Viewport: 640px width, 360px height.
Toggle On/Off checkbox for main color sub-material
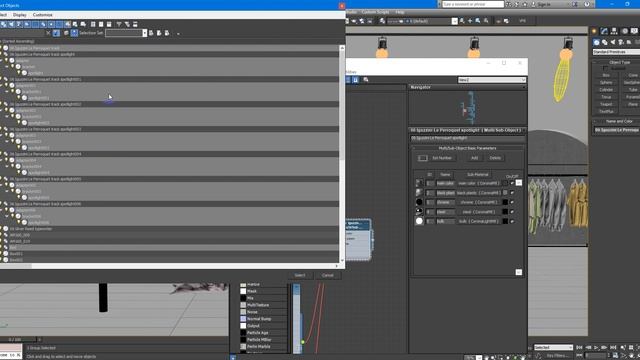click(x=512, y=183)
